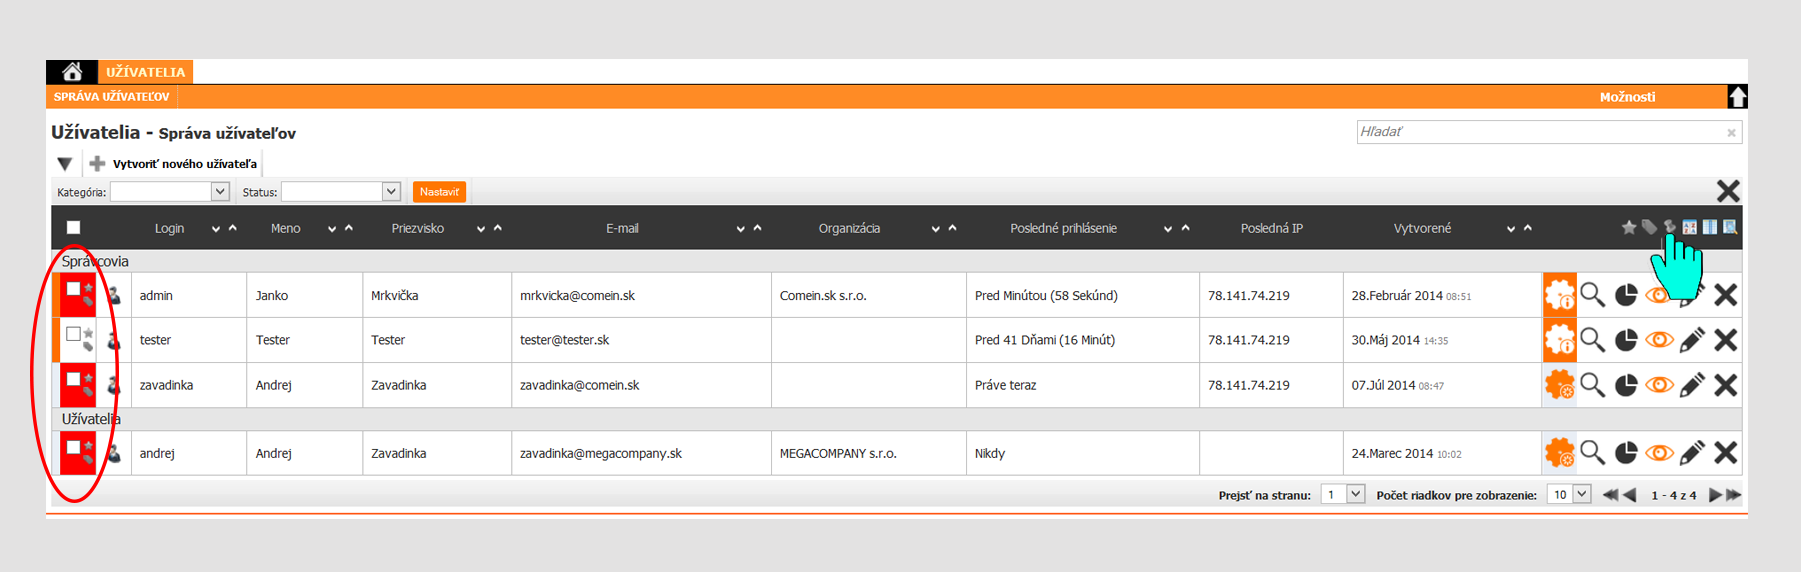
Task: Click orange gear icon for tester row
Action: pos(1559,340)
